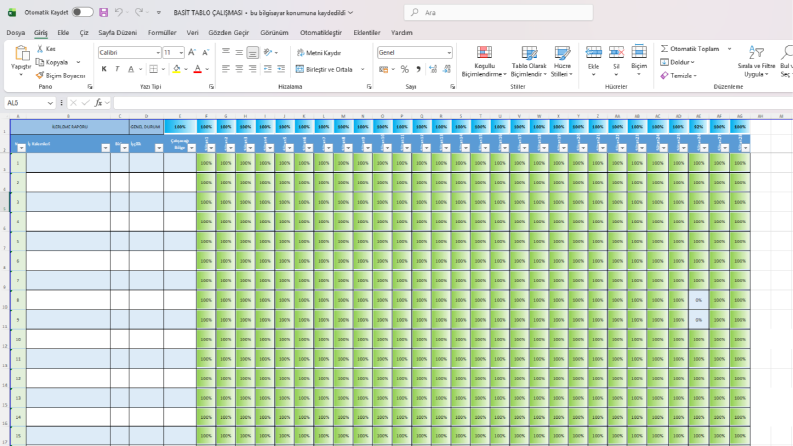Toggle bottom align button
Screen dimensions: 793x446
tap(252, 52)
